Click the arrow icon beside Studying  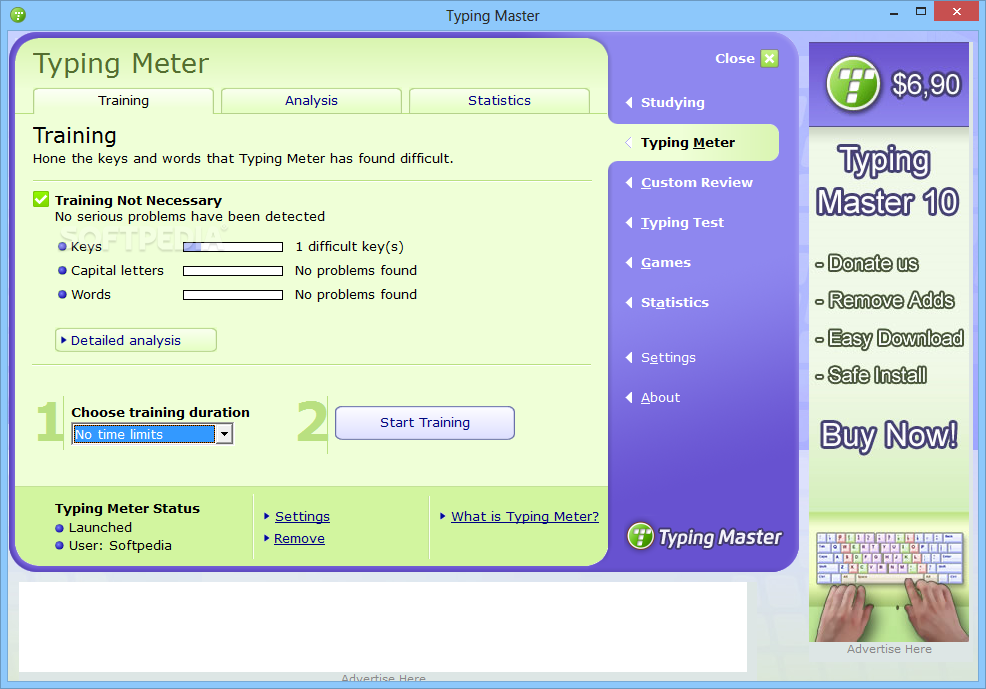[629, 102]
